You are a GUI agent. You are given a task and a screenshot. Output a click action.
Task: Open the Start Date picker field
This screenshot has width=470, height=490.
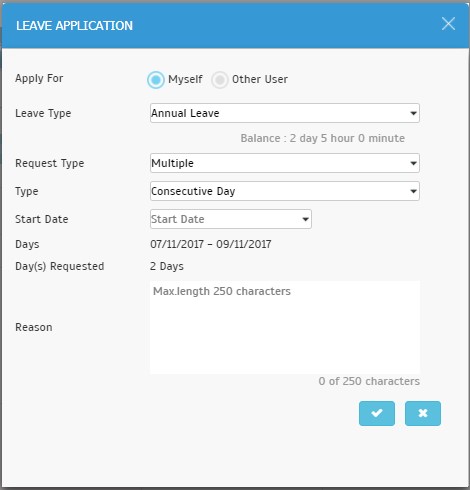pyautogui.click(x=231, y=219)
